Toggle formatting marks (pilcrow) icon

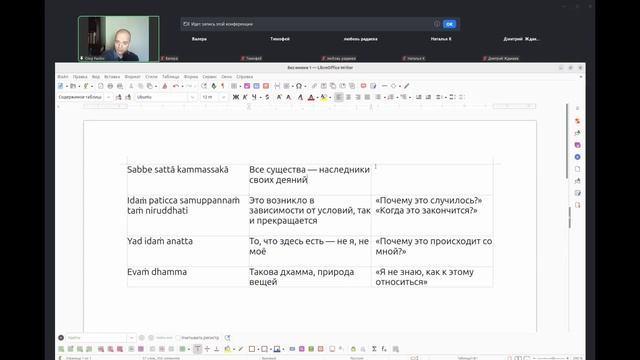click(x=223, y=86)
